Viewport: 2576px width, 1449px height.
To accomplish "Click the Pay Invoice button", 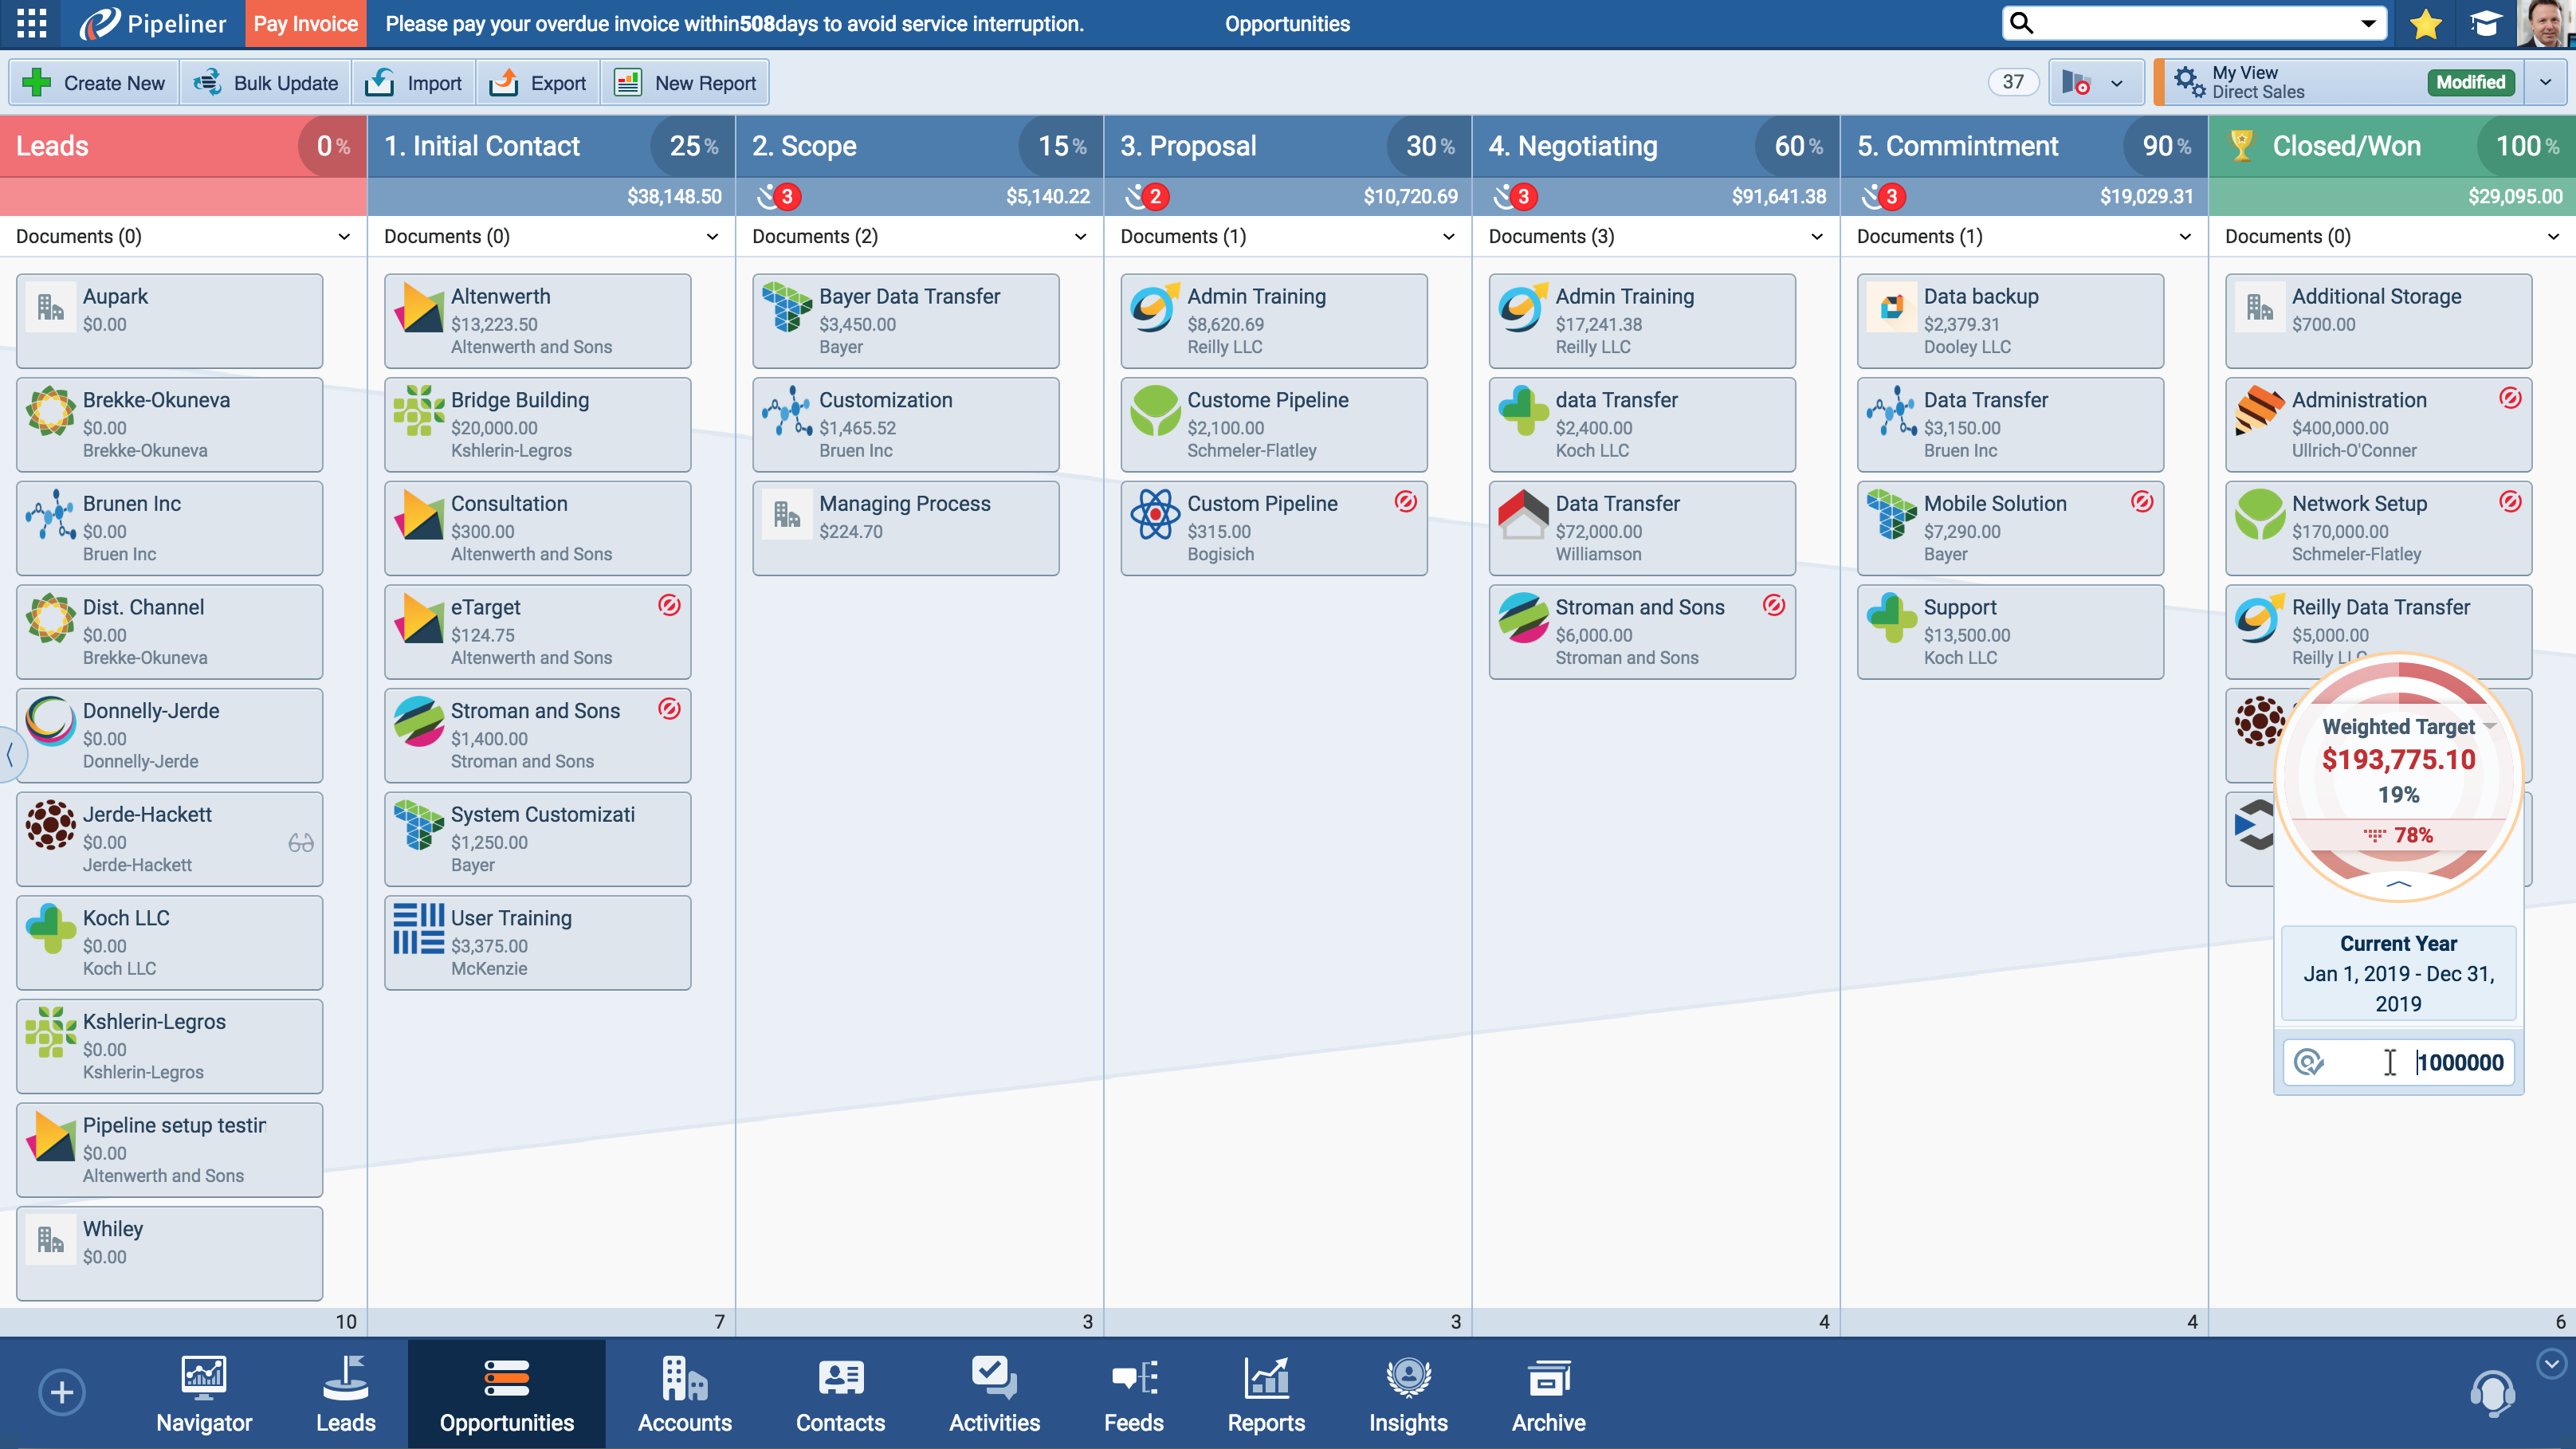I will pos(305,23).
